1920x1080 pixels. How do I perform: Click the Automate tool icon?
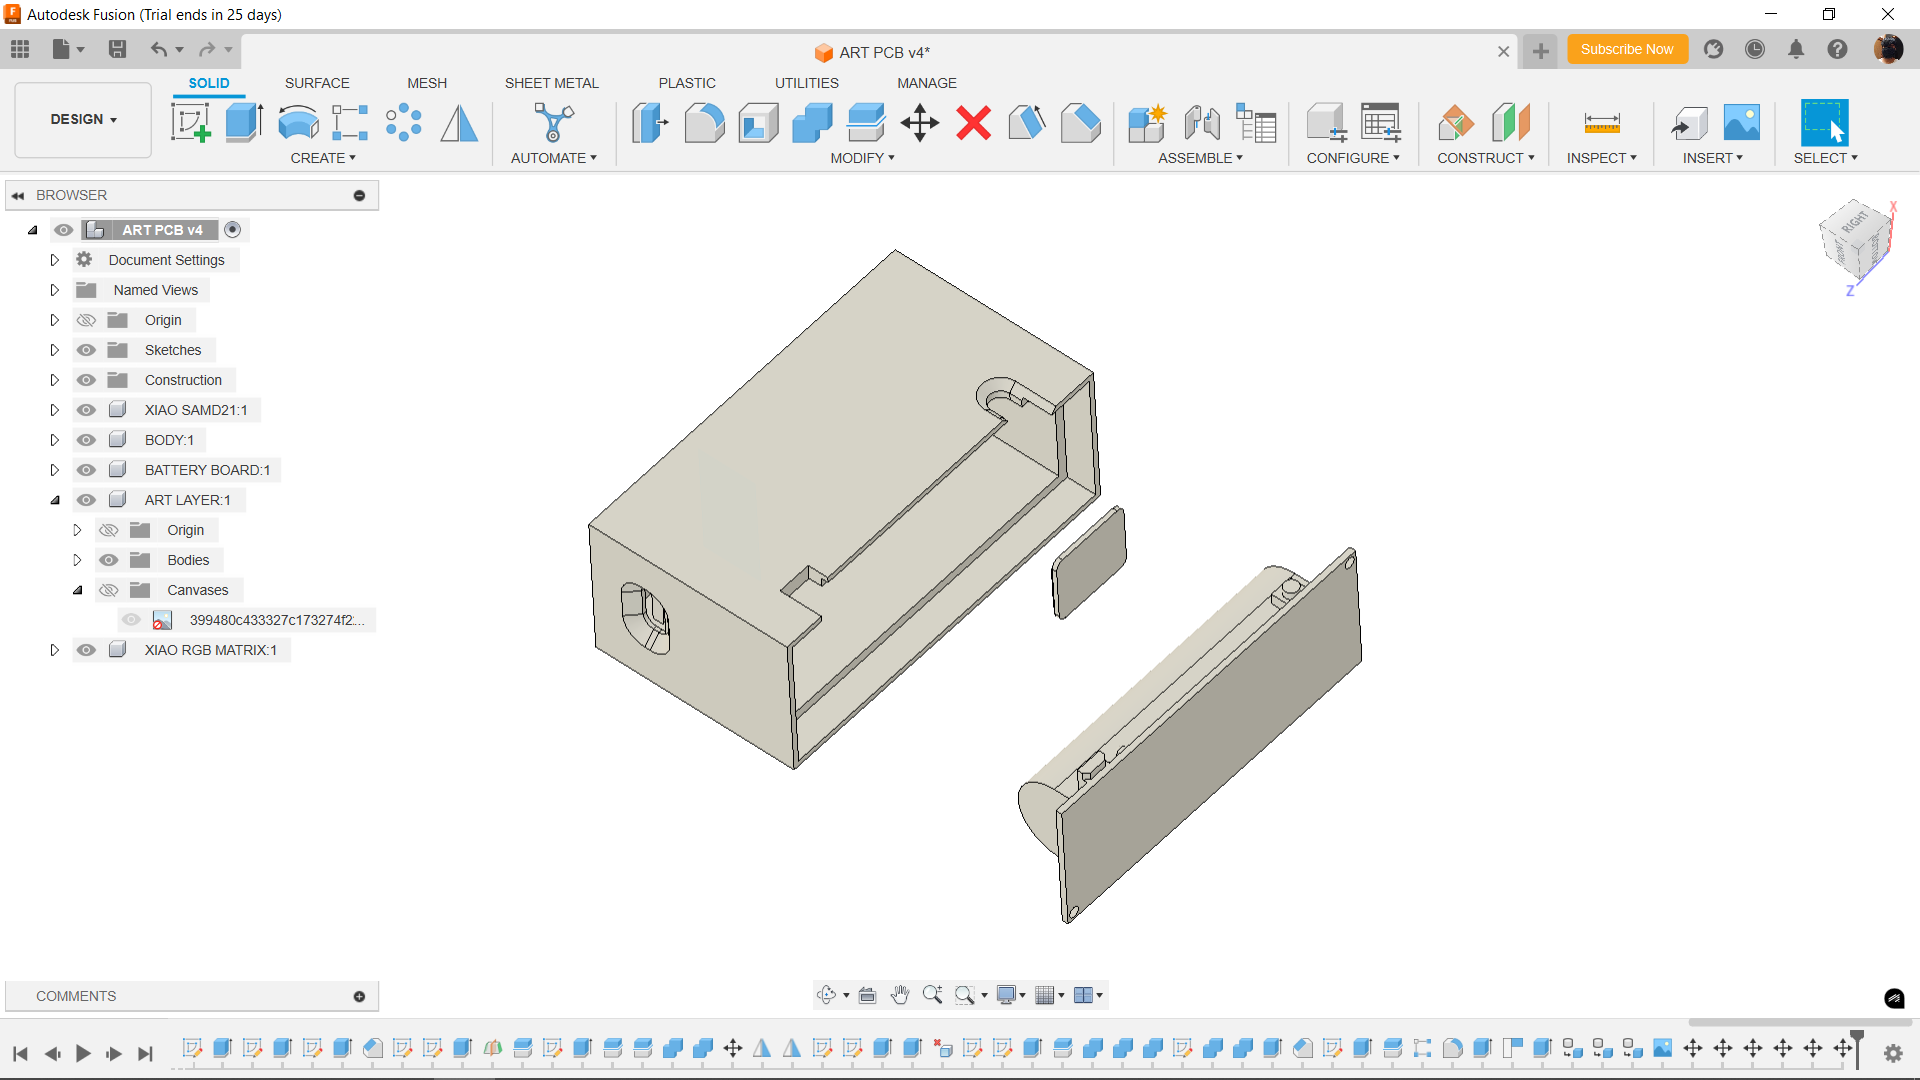click(x=554, y=123)
